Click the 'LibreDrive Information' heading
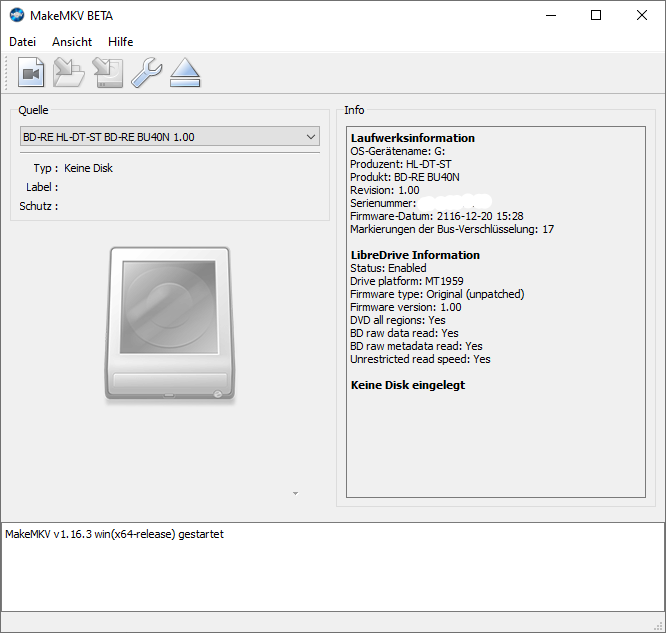 [x=415, y=255]
